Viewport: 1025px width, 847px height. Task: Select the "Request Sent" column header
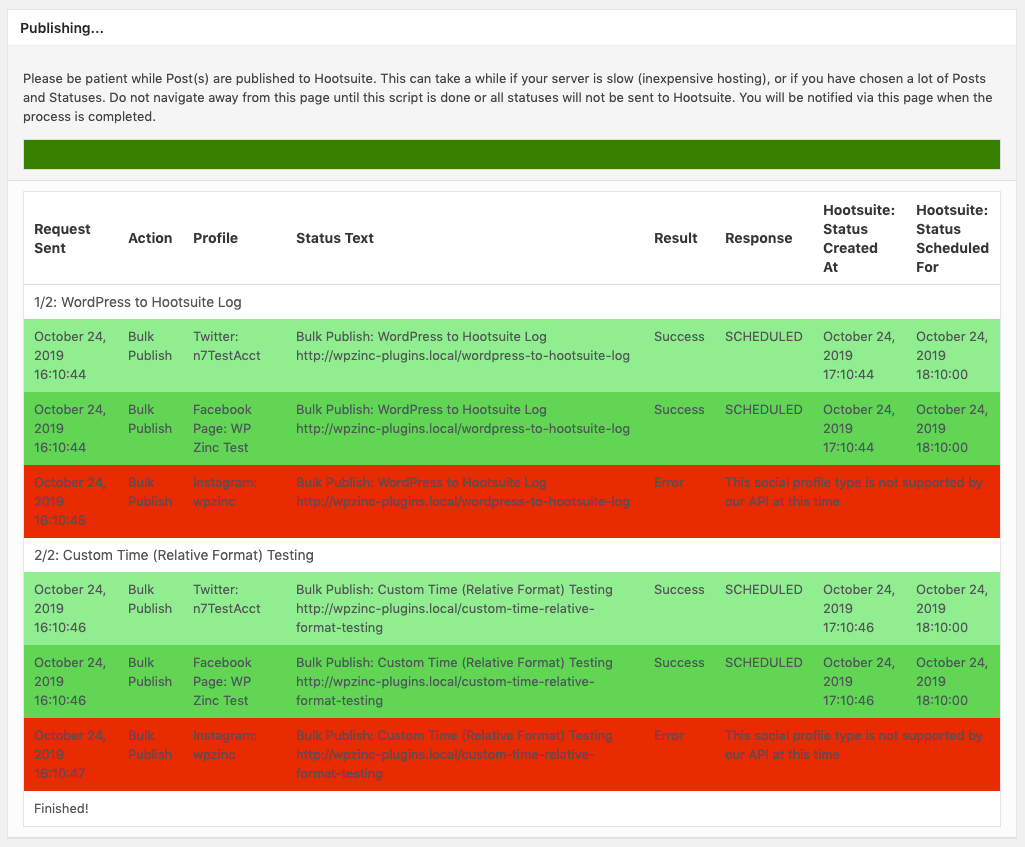pos(62,239)
